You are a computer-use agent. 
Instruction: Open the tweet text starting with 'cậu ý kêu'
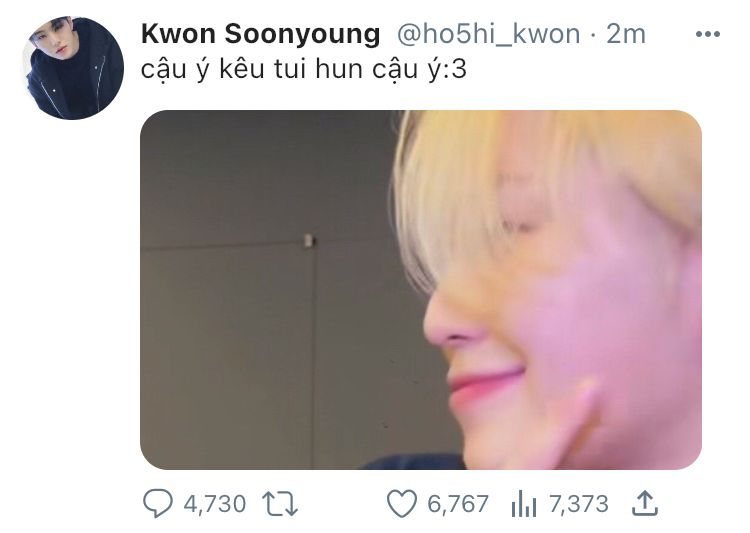[x=303, y=70]
